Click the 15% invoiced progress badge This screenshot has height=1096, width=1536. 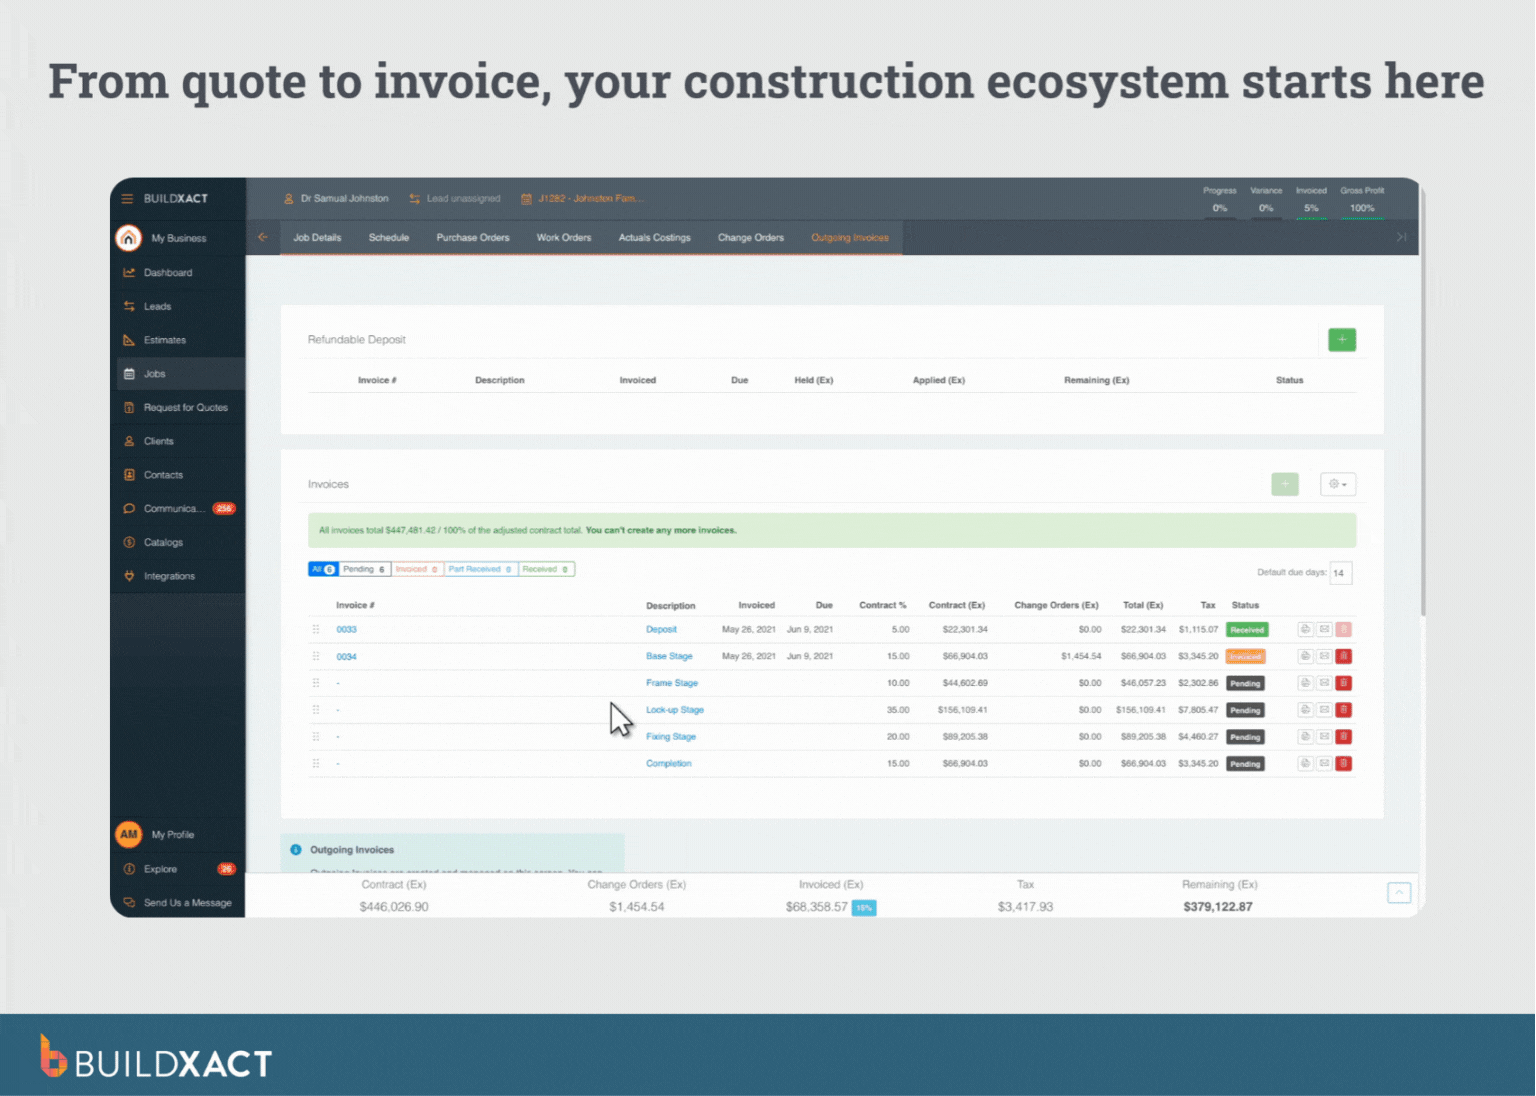(x=863, y=908)
